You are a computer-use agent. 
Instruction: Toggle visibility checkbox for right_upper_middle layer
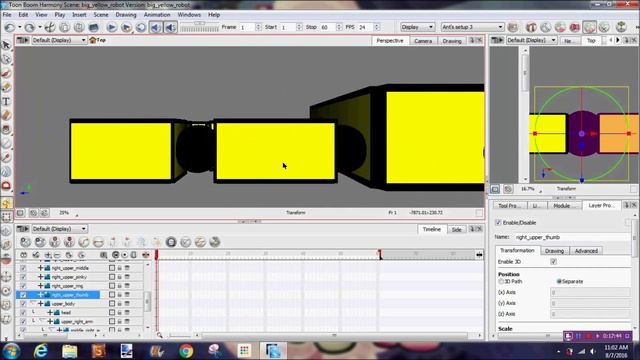23,268
